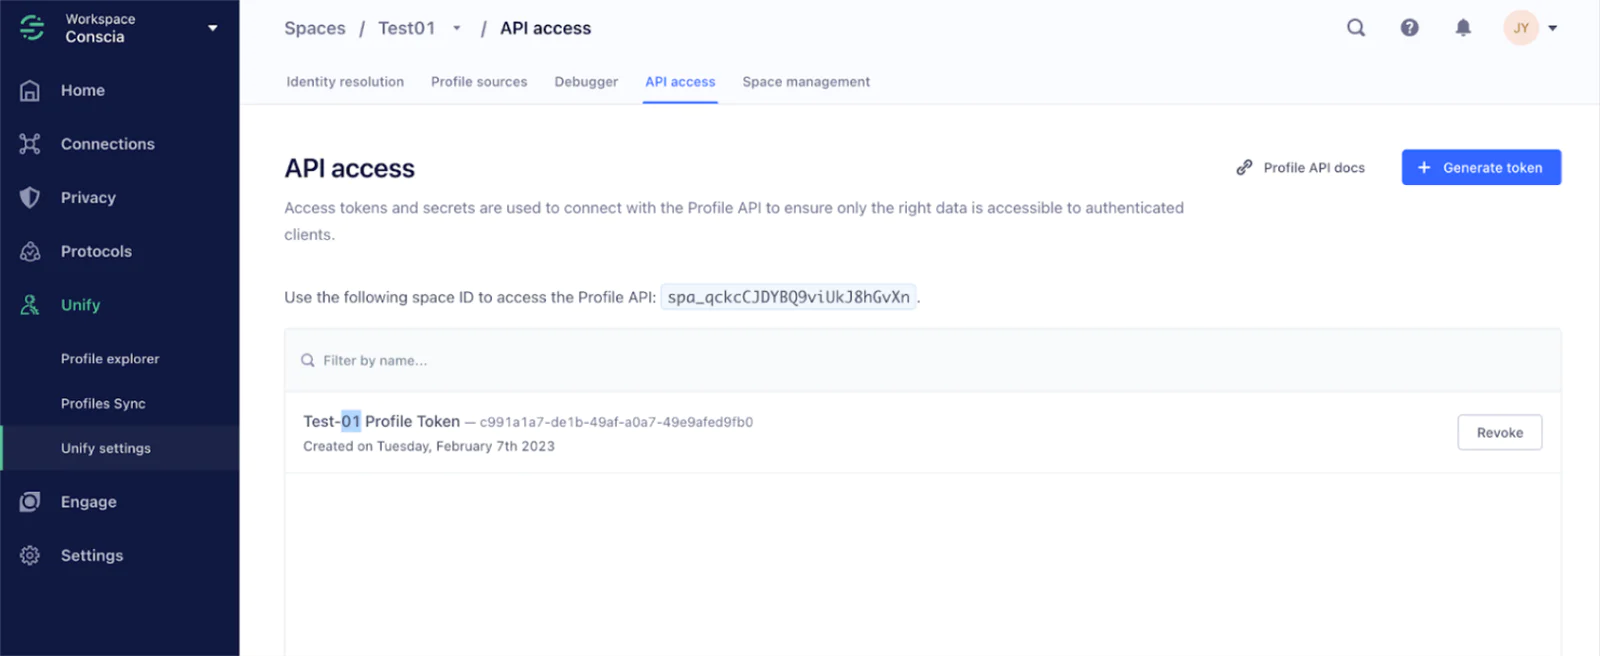Revoke the Test-01 Profile Token

(x=1499, y=433)
